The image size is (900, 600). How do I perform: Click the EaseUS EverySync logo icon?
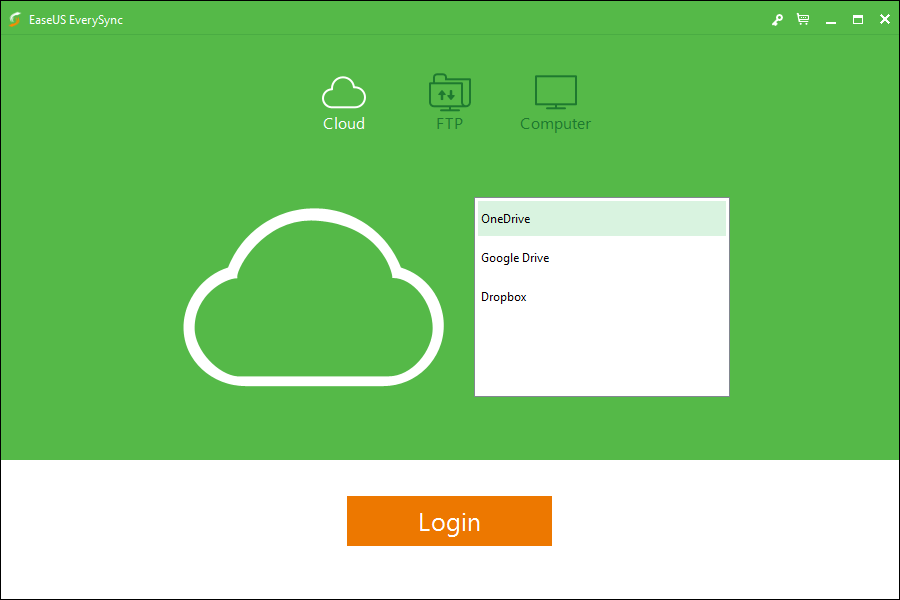point(15,20)
